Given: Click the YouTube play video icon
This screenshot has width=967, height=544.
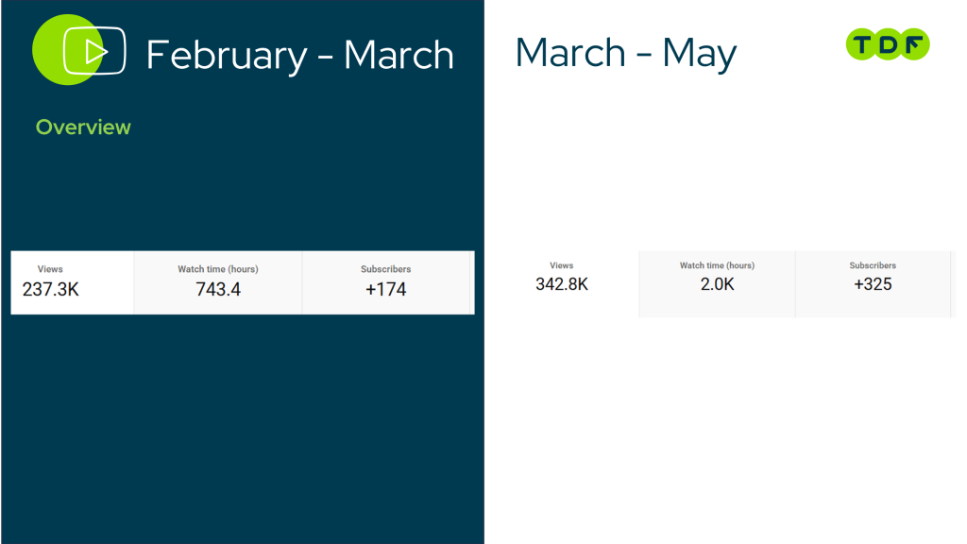Looking at the screenshot, I should pyautogui.click(x=94, y=51).
